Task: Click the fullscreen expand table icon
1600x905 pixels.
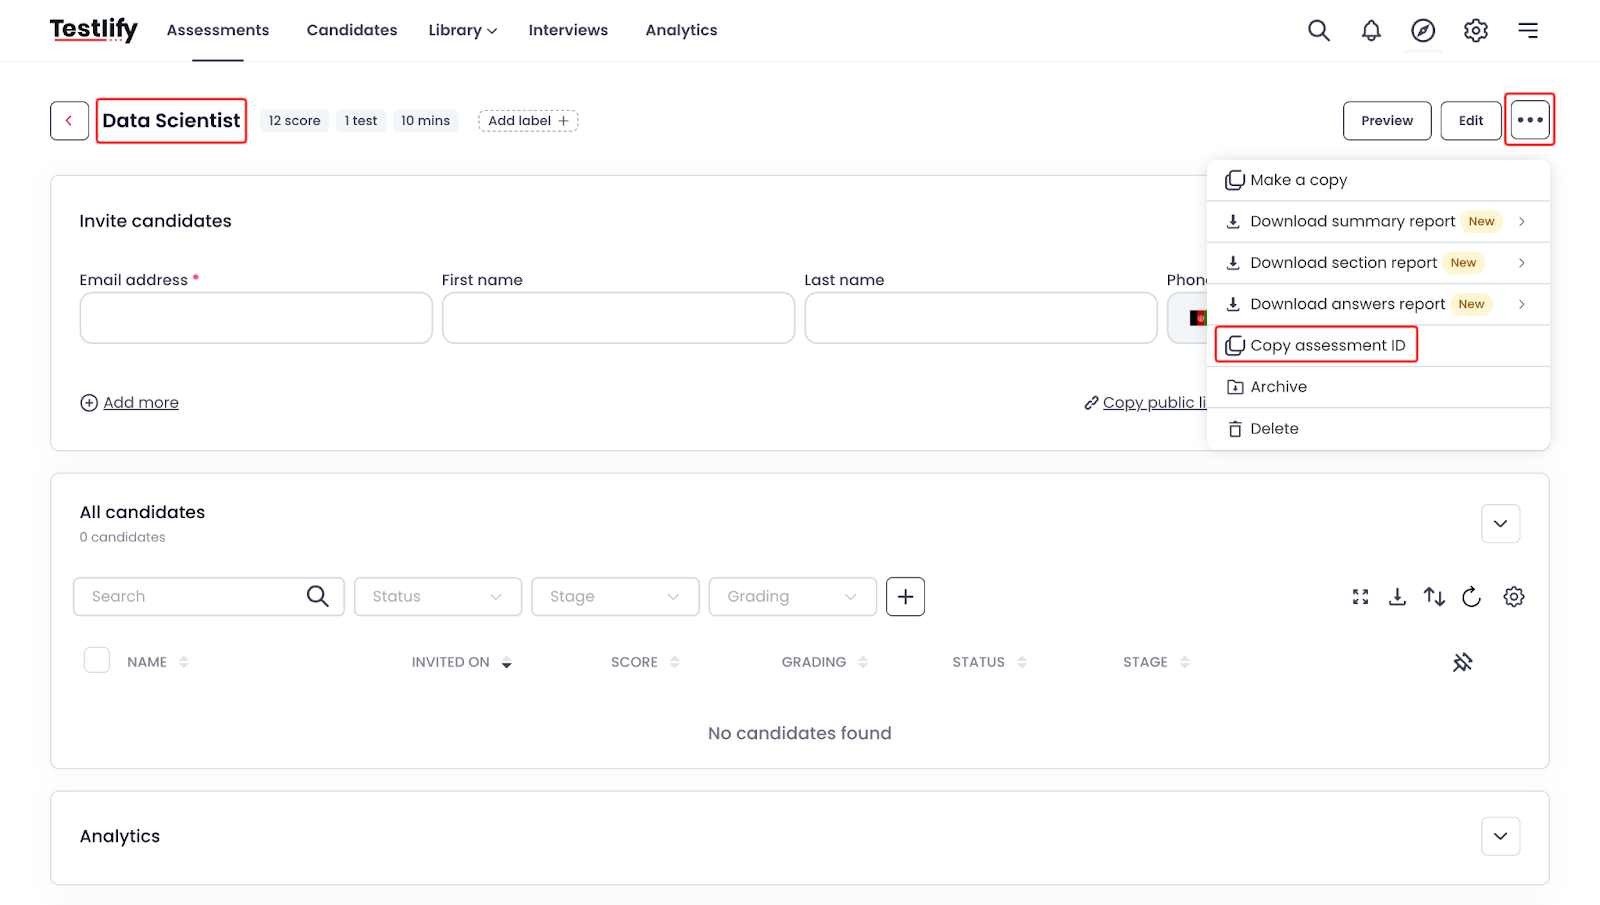Action: point(1360,597)
